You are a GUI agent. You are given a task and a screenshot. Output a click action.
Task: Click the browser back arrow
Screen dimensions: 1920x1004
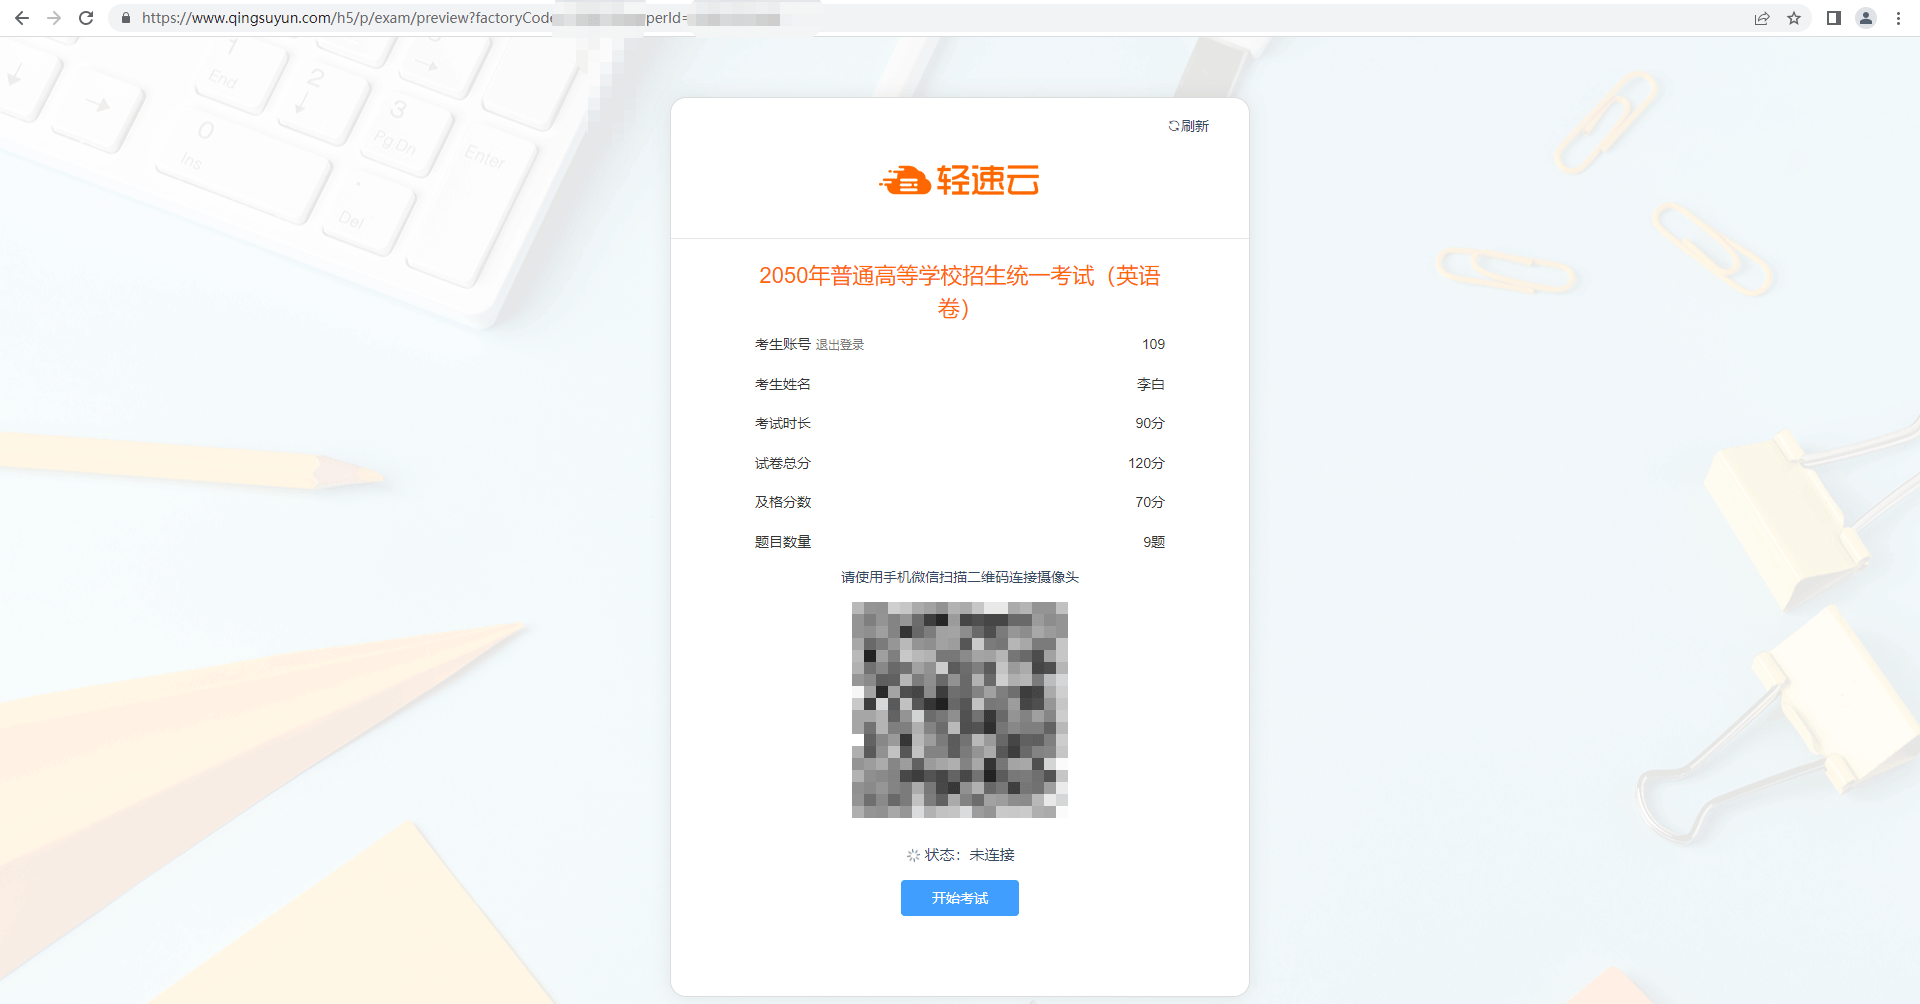click(22, 18)
